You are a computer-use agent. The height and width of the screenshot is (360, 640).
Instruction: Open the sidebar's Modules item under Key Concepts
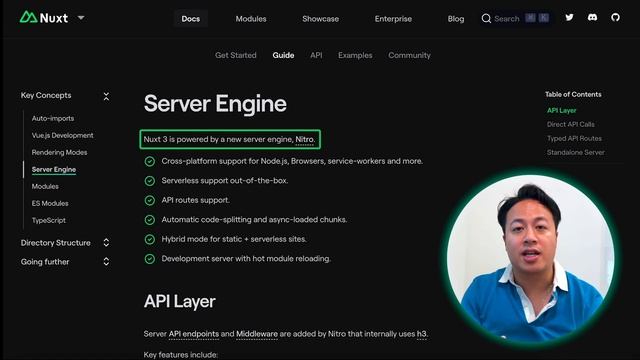45,186
